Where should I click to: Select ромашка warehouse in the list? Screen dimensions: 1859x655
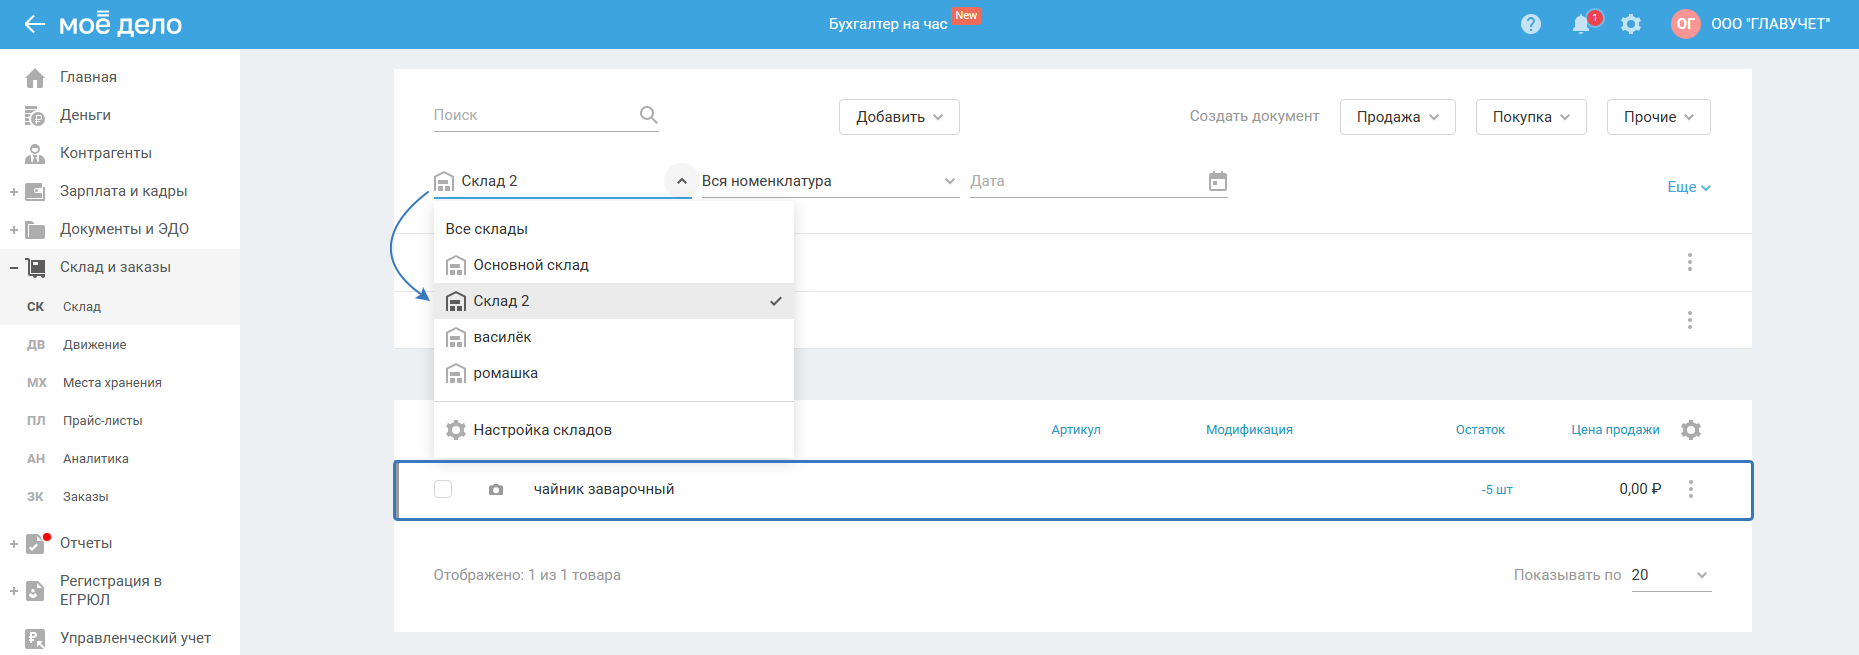pos(613,373)
